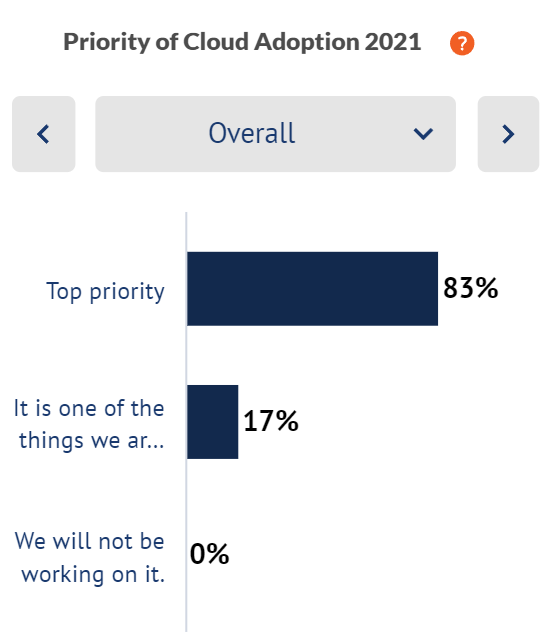Click the word Overall in the selector
554x636 pixels.
tap(252, 133)
